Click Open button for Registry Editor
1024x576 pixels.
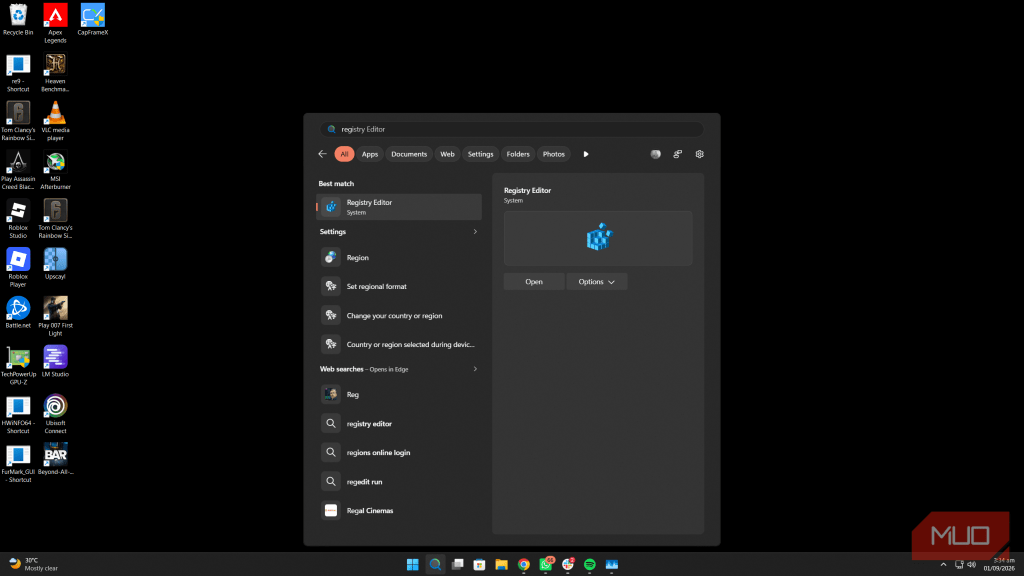pyautogui.click(x=534, y=281)
